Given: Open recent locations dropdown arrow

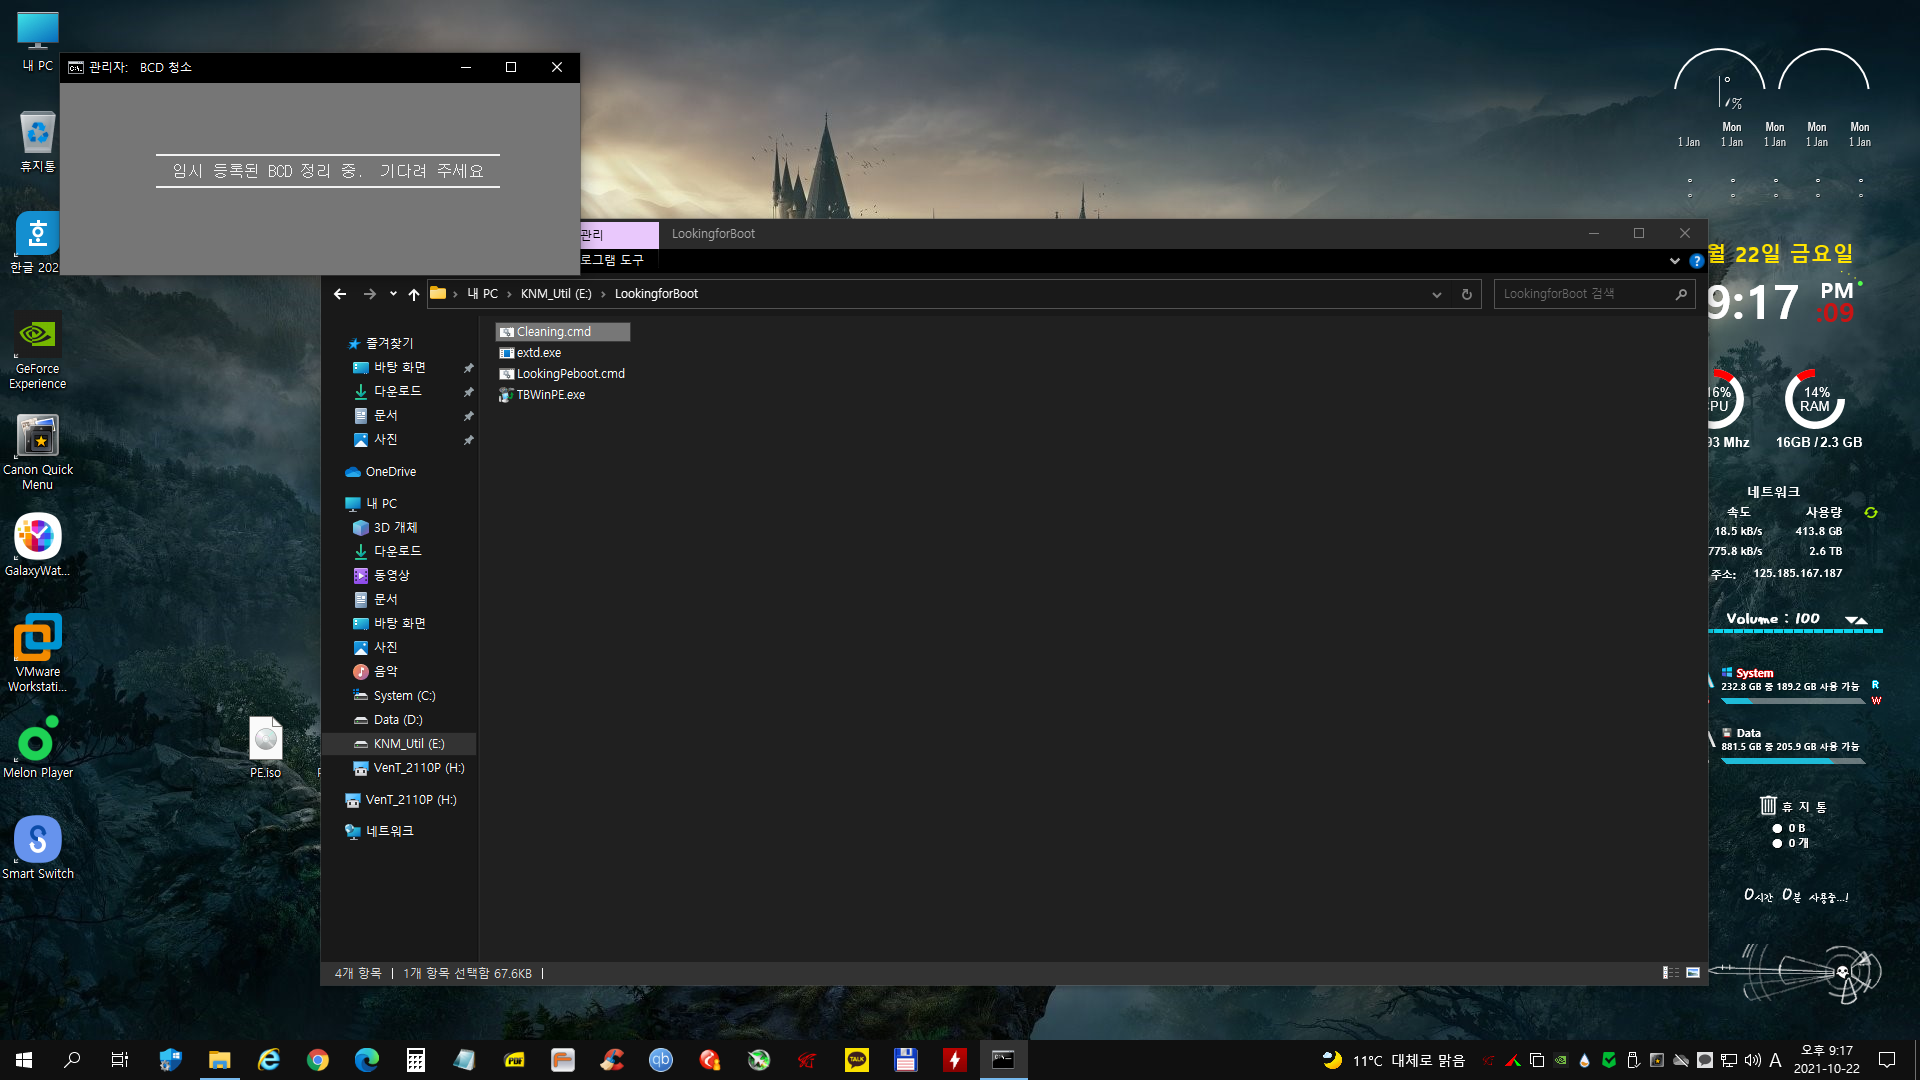Looking at the screenshot, I should [393, 294].
